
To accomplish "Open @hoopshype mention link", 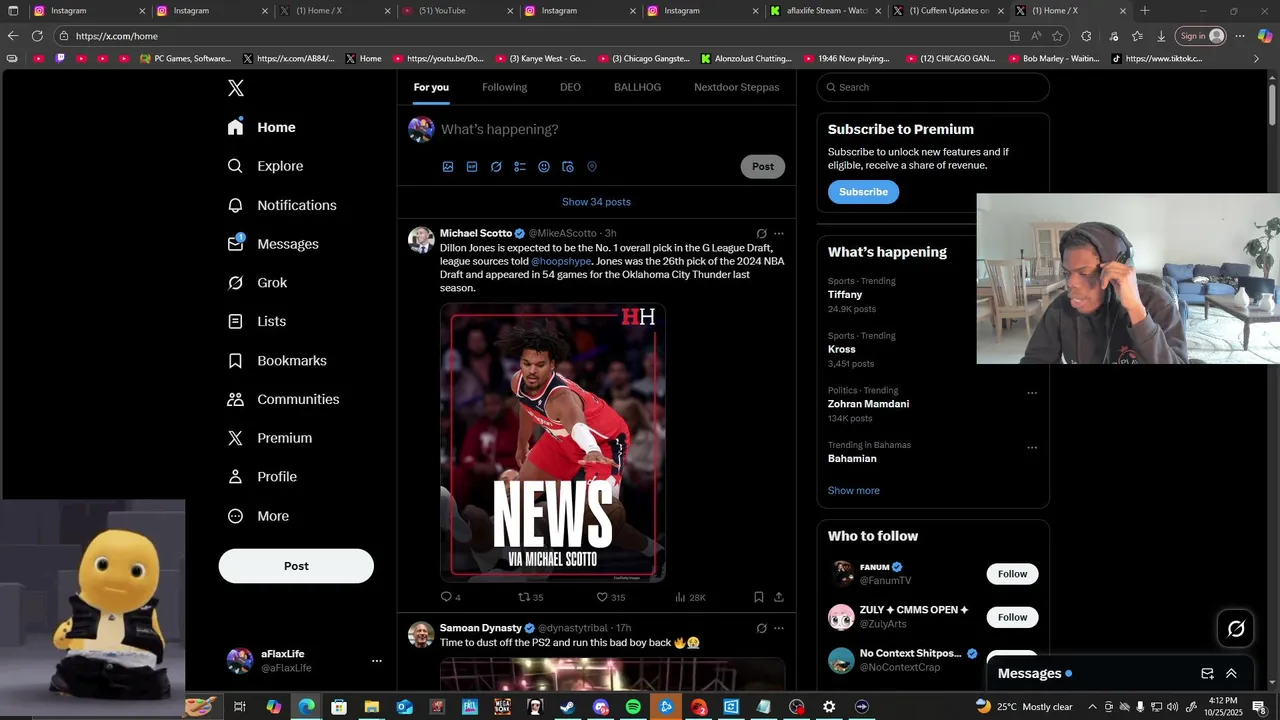I will (x=561, y=261).
